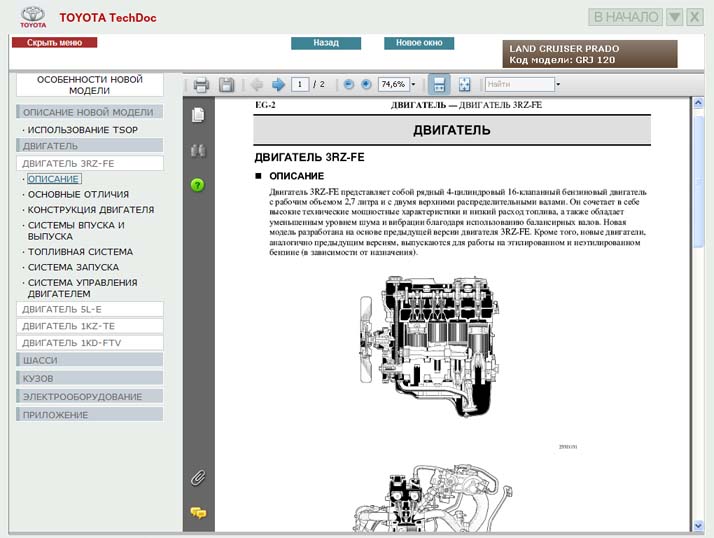The width and height of the screenshot is (714, 538).
Task: Open ИСПОЛЬЗОВАНИЕ TSOP item
Action: 82,130
